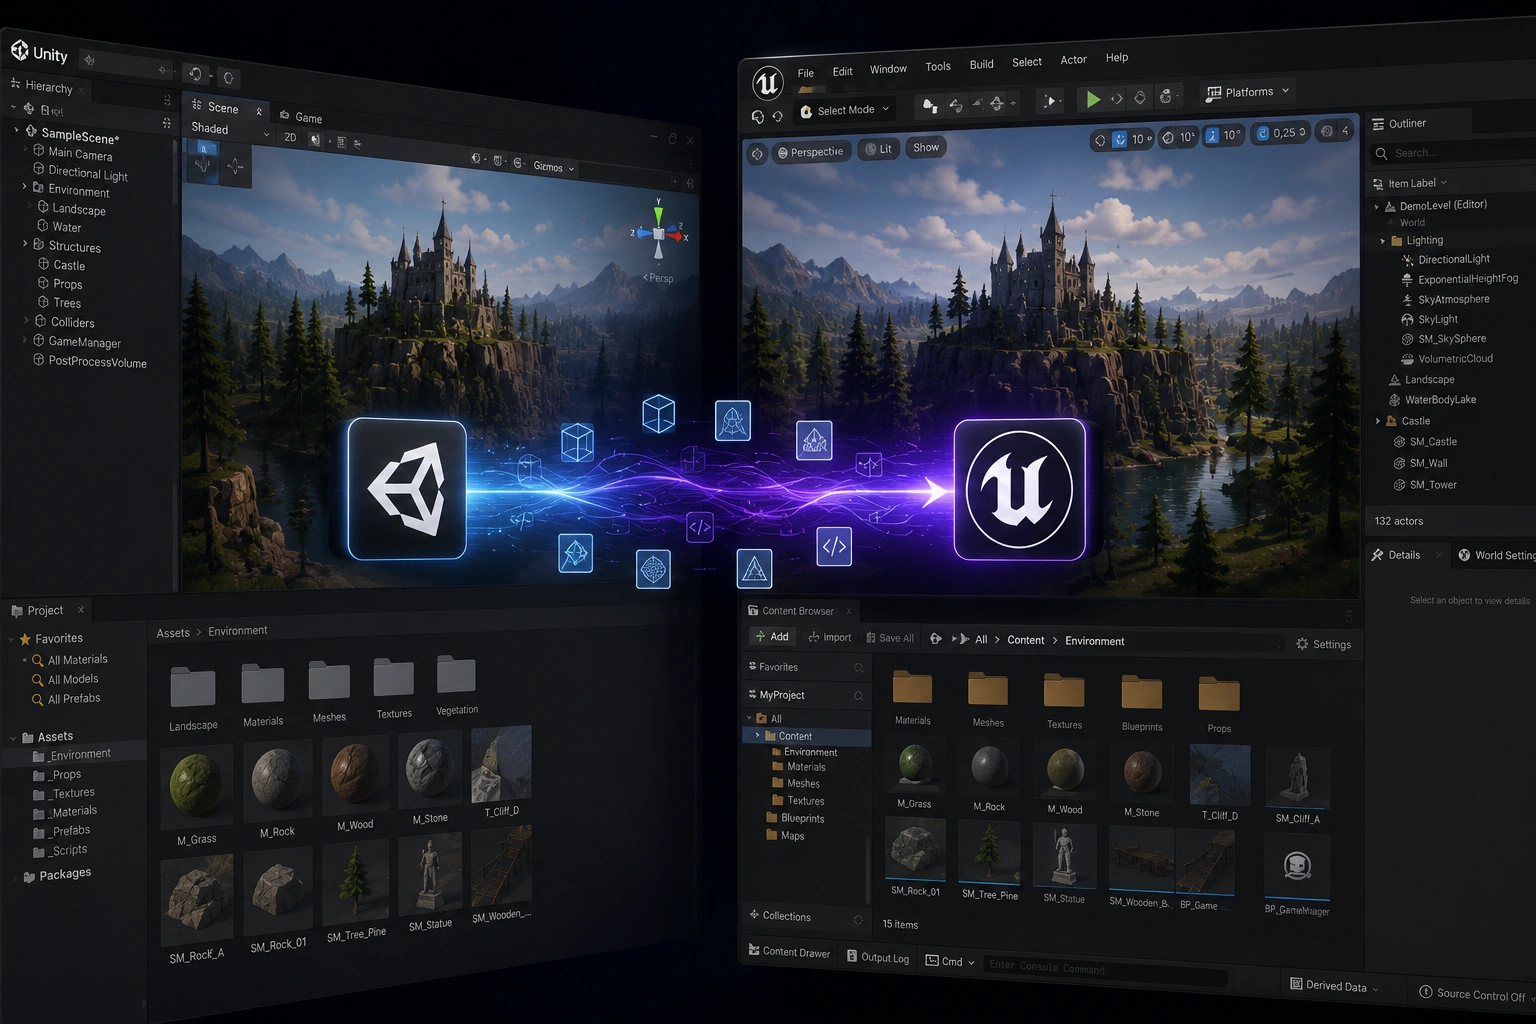Click the Unity Favorites star icon
The width and height of the screenshot is (1536, 1024).
tap(25, 638)
